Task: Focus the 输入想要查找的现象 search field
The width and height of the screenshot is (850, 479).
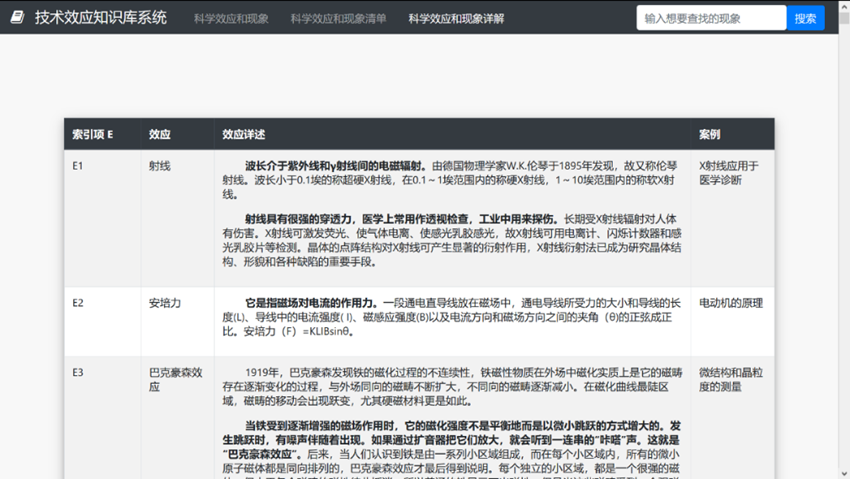Action: point(711,18)
